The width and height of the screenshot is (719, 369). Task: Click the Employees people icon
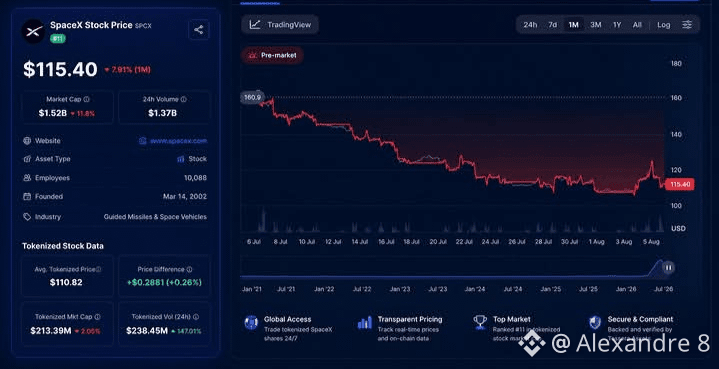(x=27, y=178)
